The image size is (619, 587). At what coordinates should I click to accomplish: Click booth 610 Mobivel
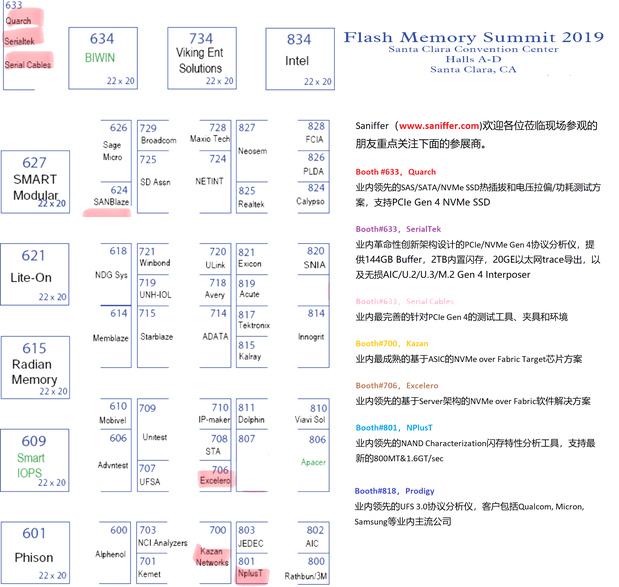[x=115, y=414]
